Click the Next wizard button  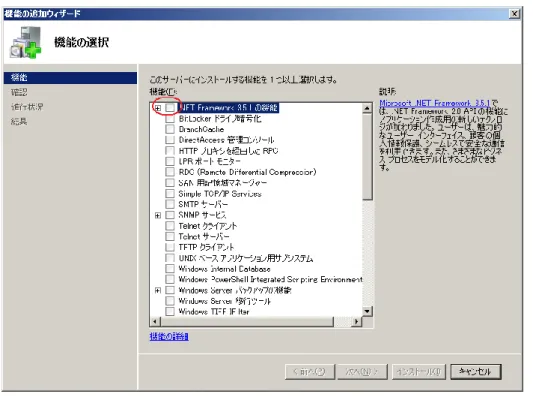pyautogui.click(x=362, y=372)
